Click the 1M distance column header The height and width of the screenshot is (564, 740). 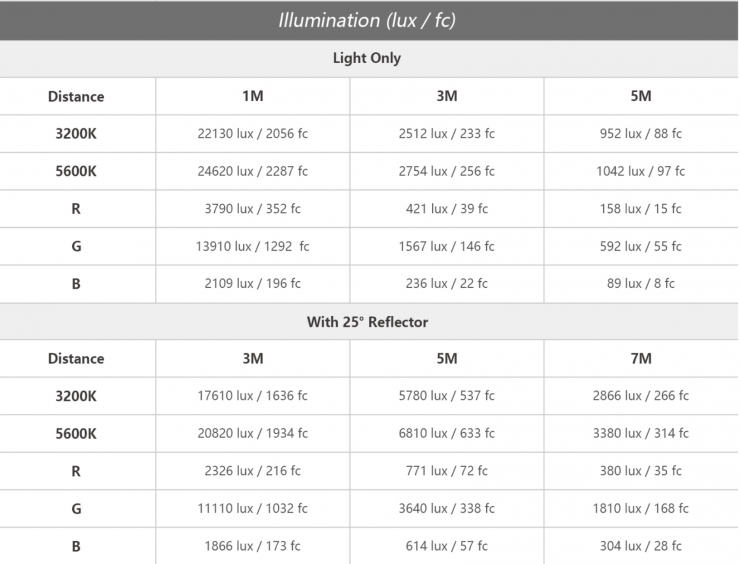(253, 96)
